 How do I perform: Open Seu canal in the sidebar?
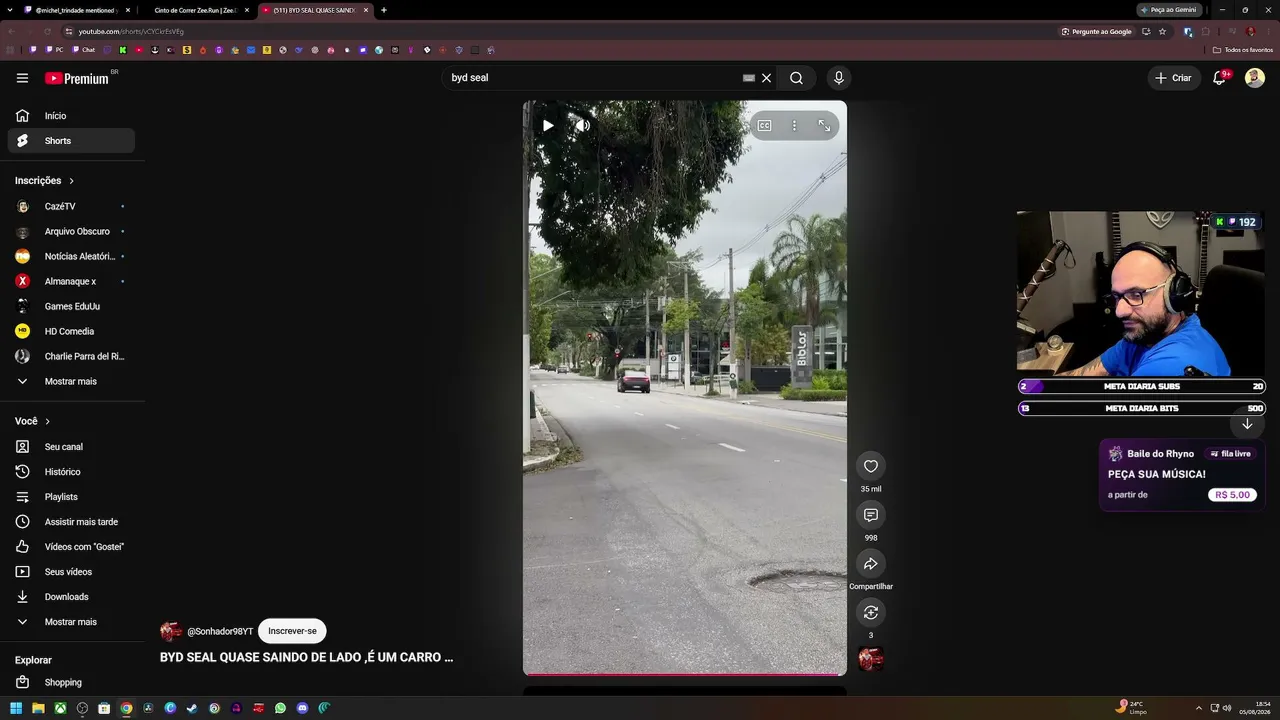coord(71,447)
